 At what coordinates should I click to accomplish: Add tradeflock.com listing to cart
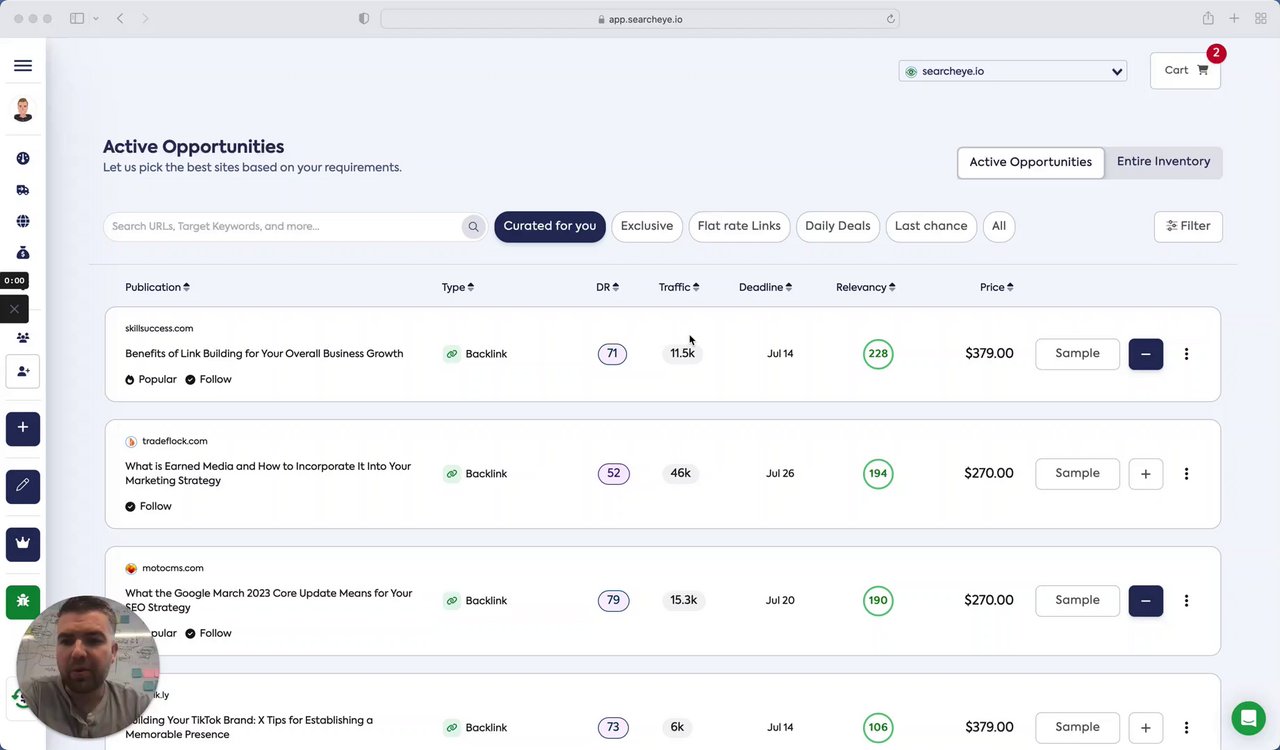[1145, 474]
